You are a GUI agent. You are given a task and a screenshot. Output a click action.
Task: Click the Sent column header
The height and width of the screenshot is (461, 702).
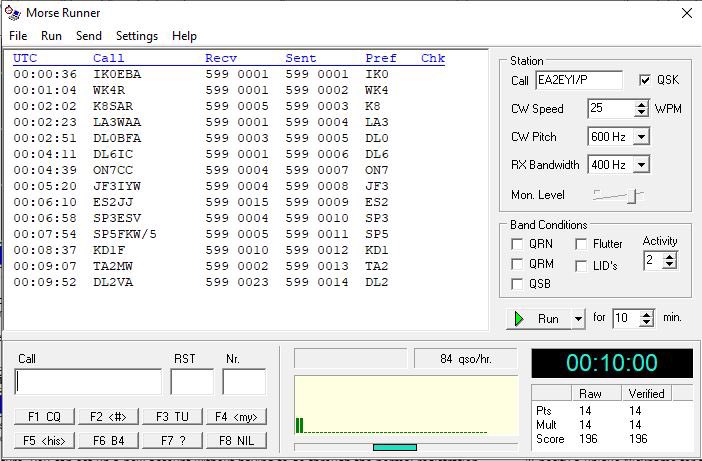click(x=301, y=58)
